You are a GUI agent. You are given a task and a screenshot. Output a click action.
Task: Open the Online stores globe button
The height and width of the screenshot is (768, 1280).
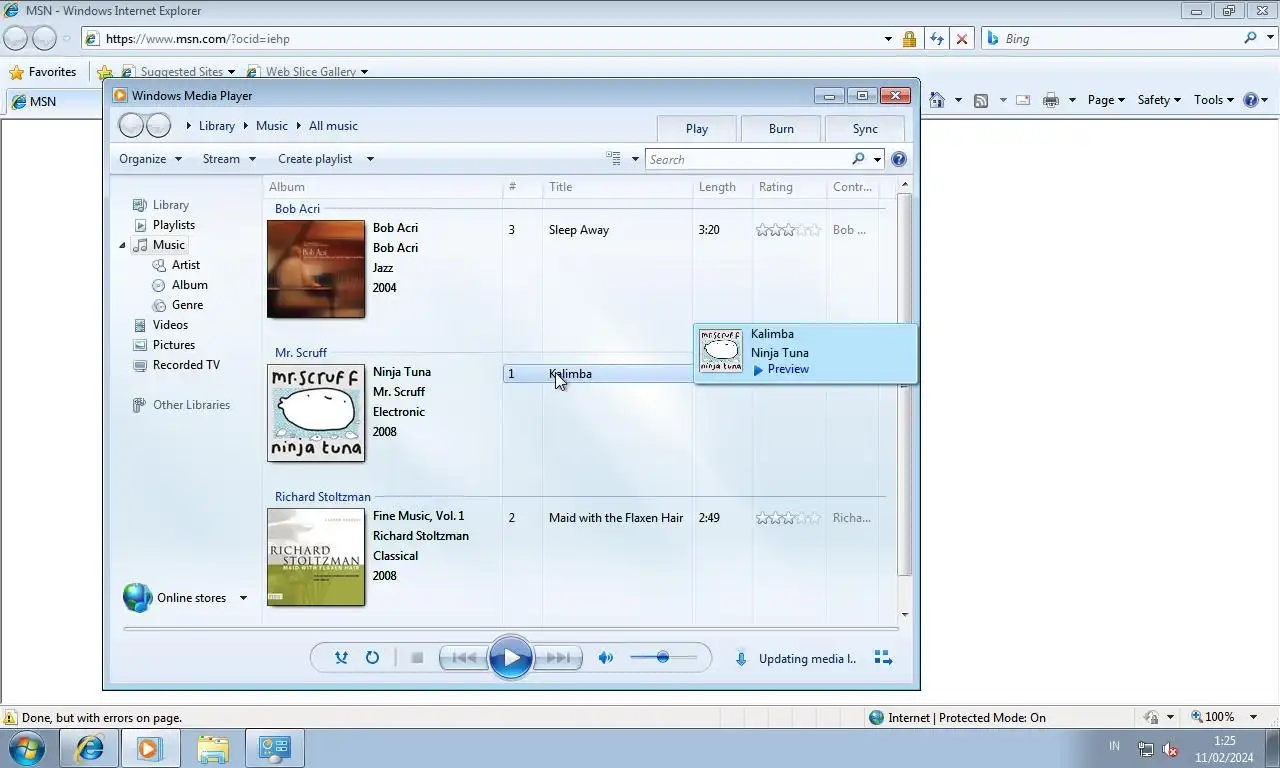coord(138,598)
